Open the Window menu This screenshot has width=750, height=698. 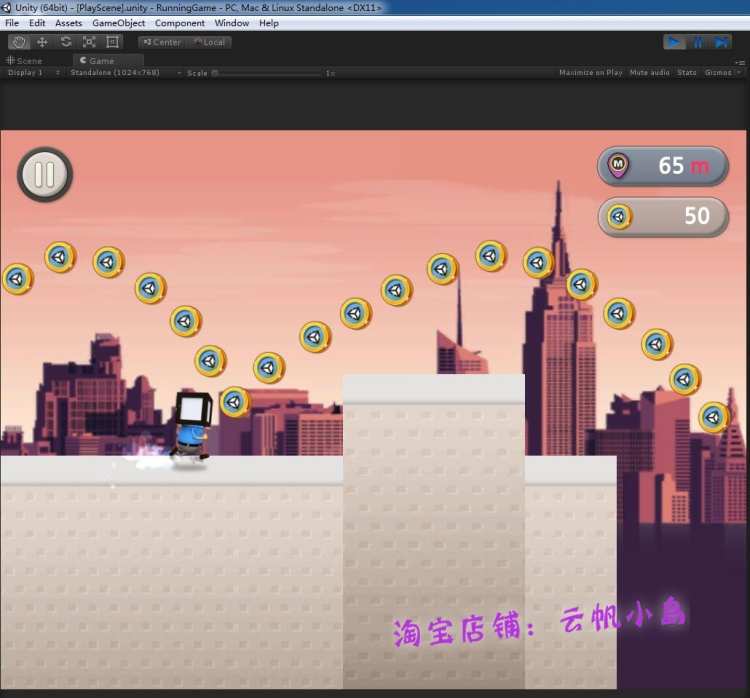(232, 23)
